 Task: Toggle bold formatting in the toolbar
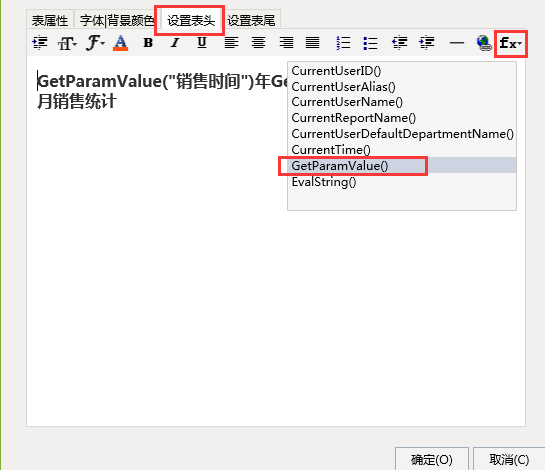pos(148,43)
